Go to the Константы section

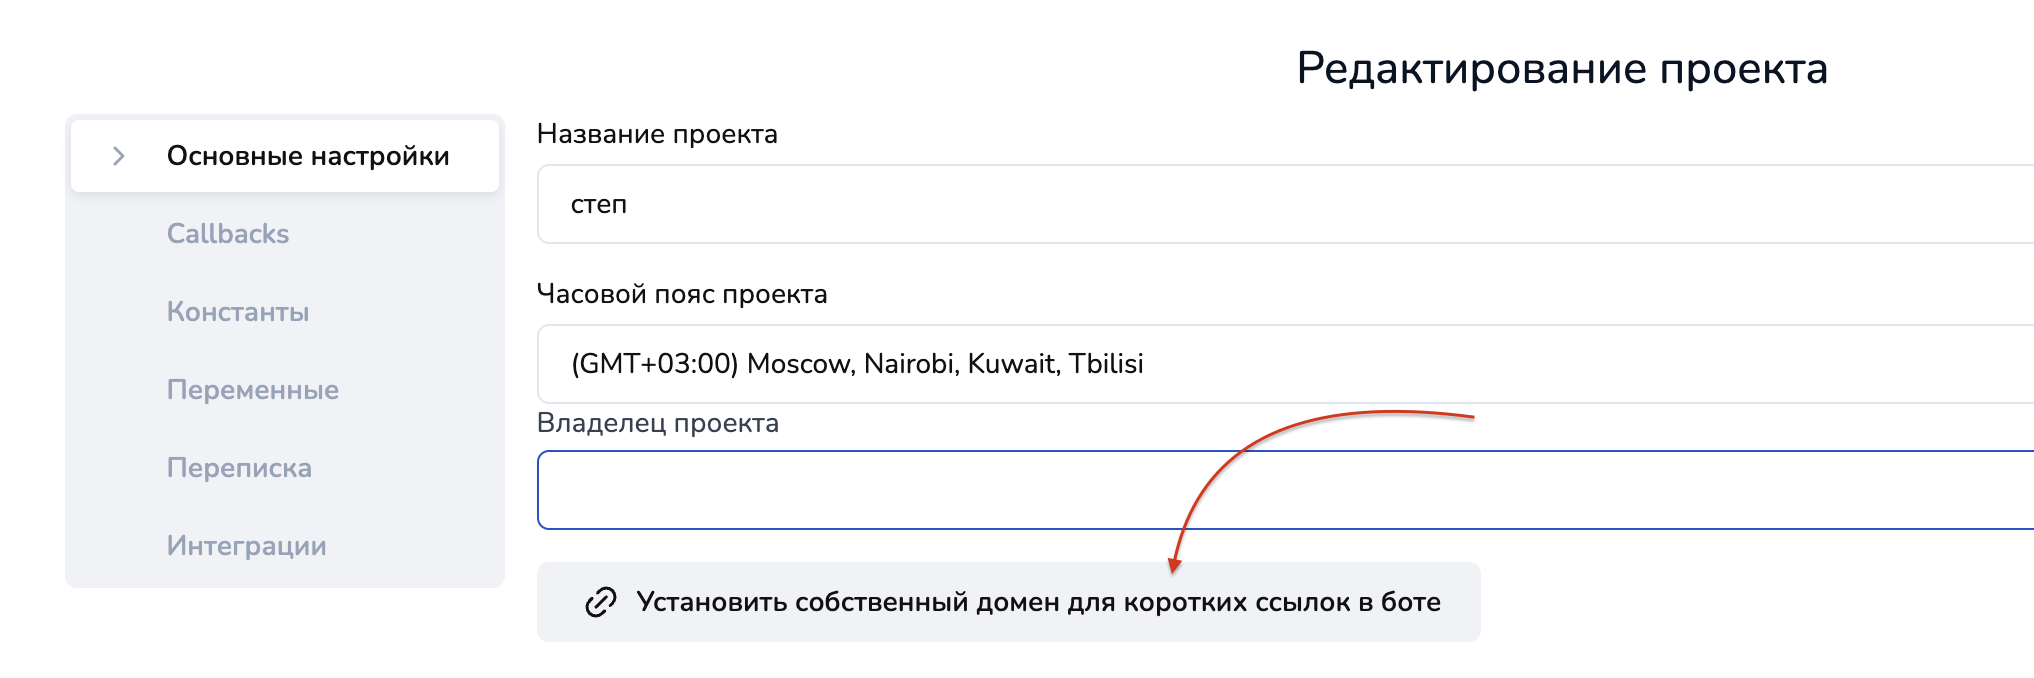click(238, 312)
